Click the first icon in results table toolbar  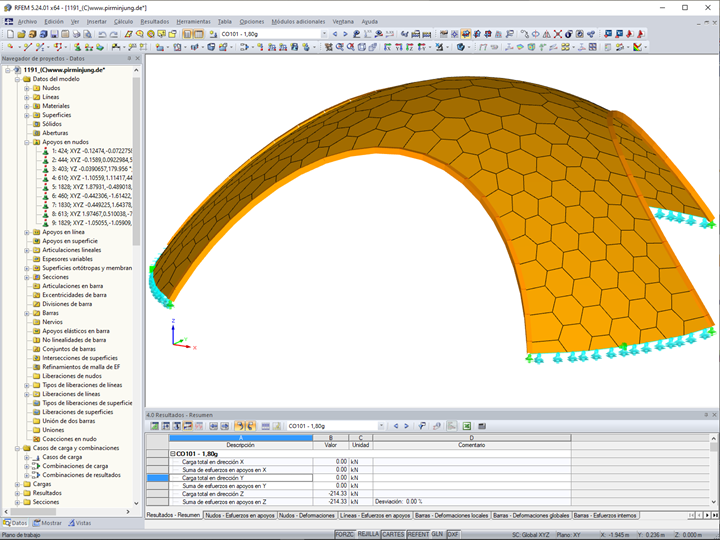(154, 426)
